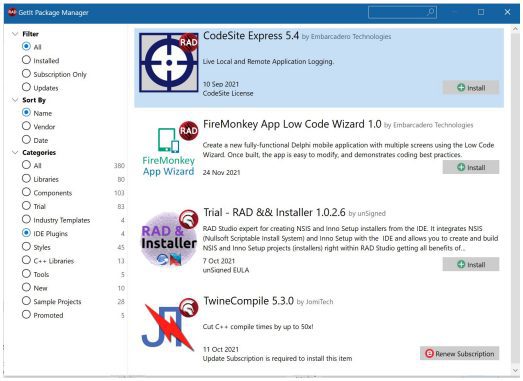The height and width of the screenshot is (381, 523).
Task: Install Trial RAD && Installer
Action: (471, 264)
